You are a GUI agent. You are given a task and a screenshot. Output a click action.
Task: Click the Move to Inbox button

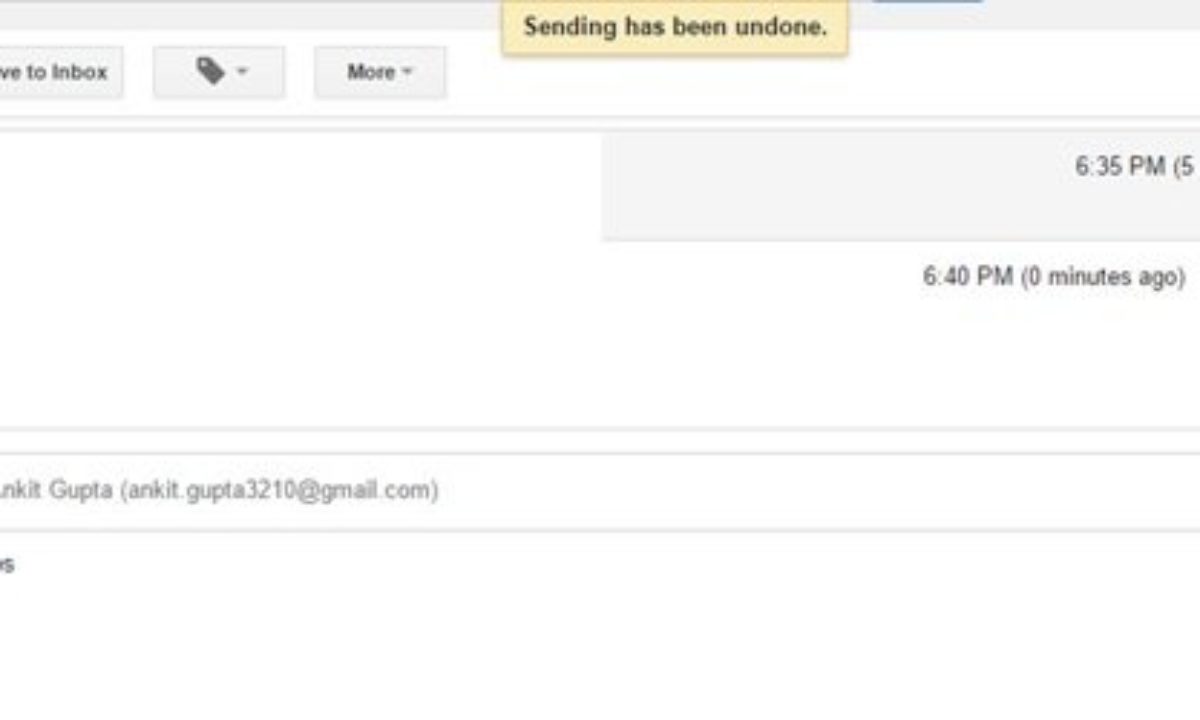60,72
